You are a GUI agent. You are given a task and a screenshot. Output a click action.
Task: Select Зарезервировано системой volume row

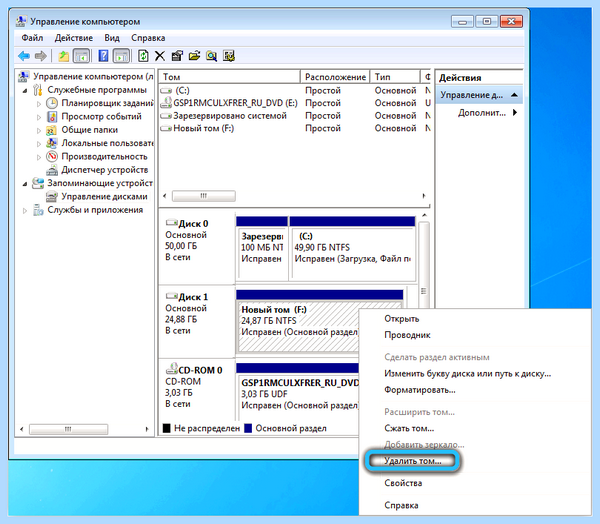(x=295, y=116)
